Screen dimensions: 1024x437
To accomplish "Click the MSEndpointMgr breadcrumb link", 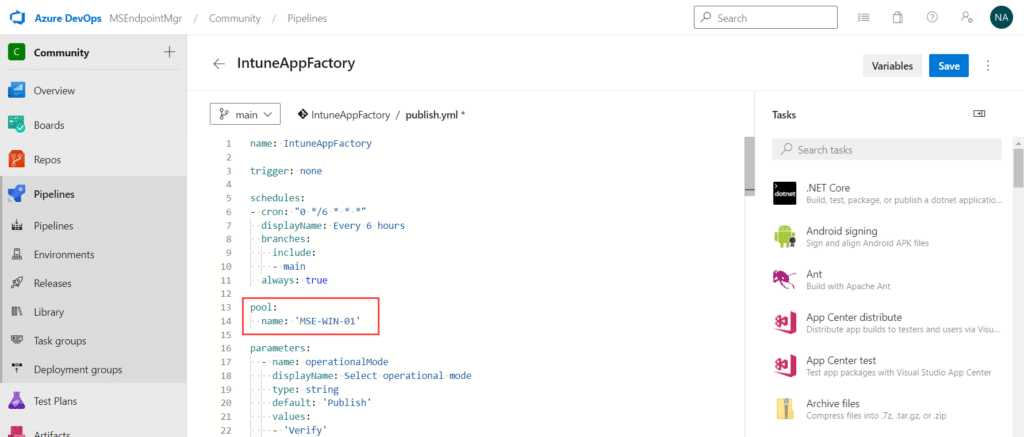I will click(x=146, y=18).
